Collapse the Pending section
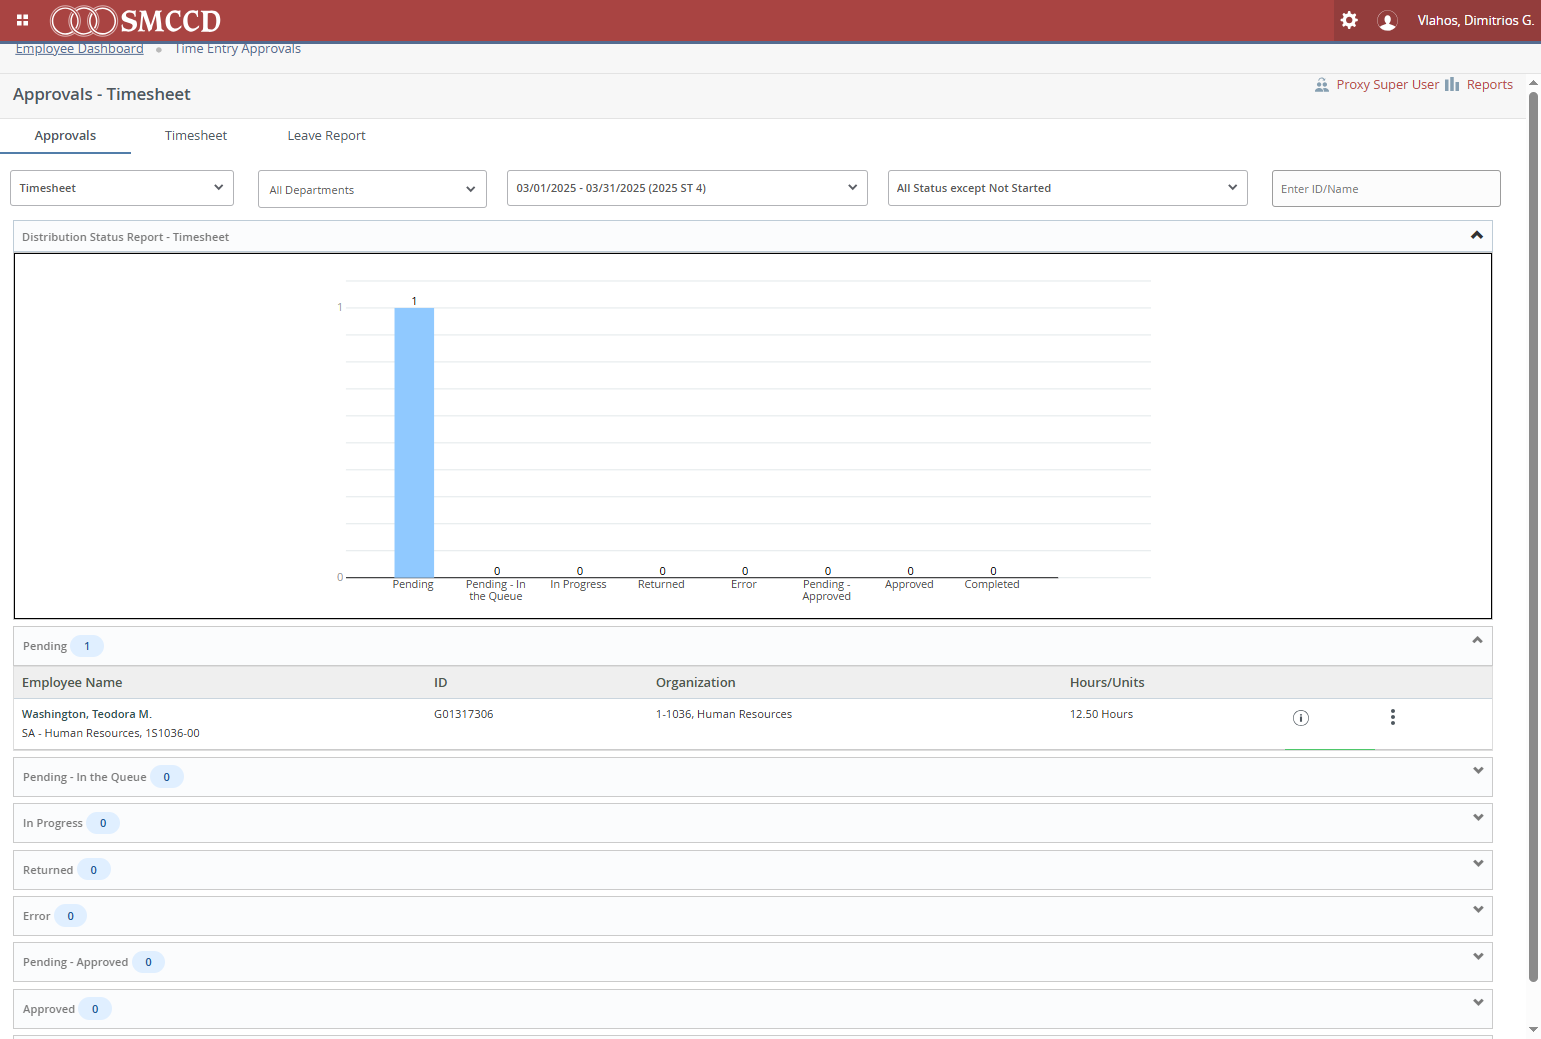The width and height of the screenshot is (1541, 1039). [1477, 640]
